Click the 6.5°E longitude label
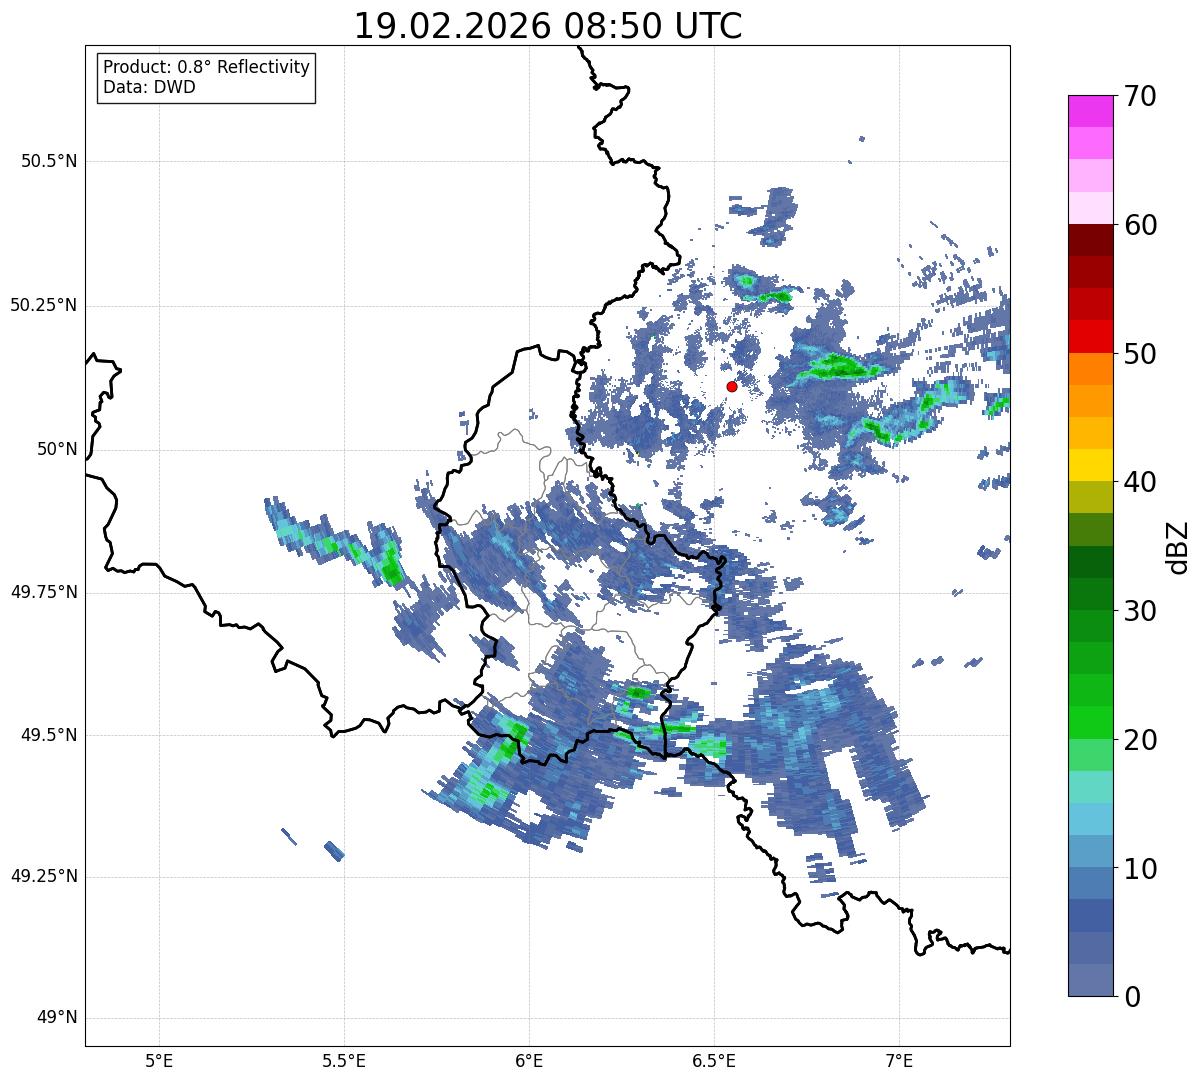 [x=714, y=1061]
